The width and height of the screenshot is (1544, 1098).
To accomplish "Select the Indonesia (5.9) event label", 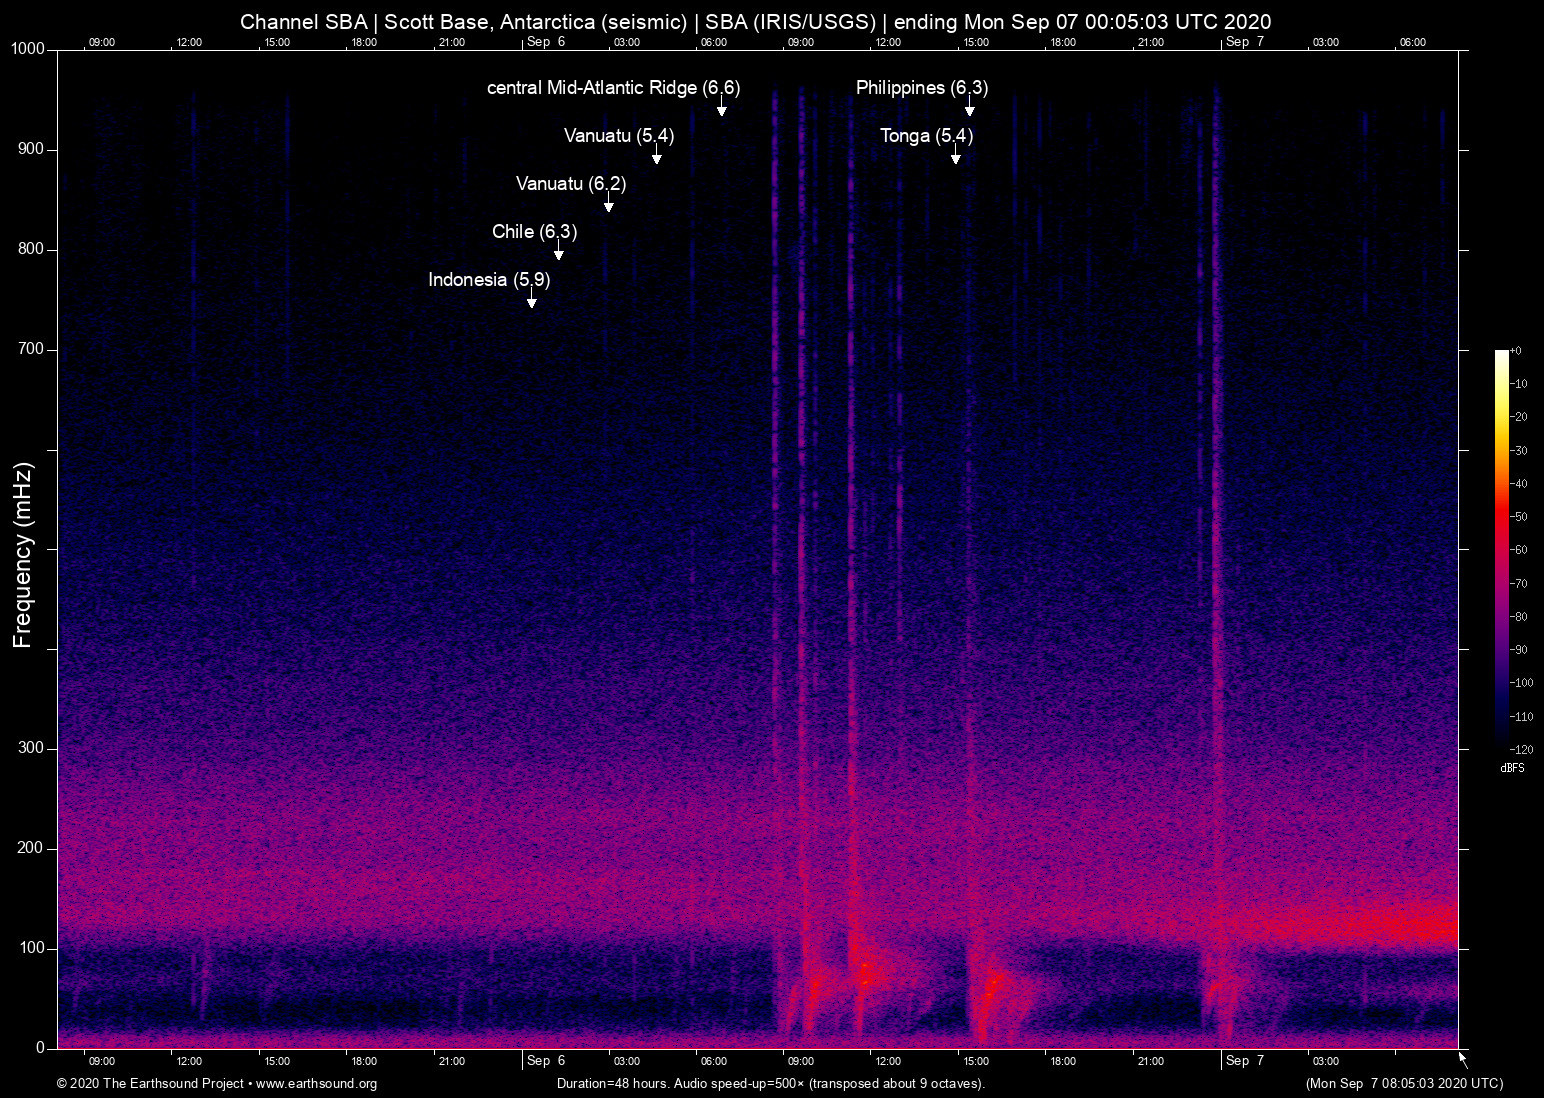I will pyautogui.click(x=489, y=280).
